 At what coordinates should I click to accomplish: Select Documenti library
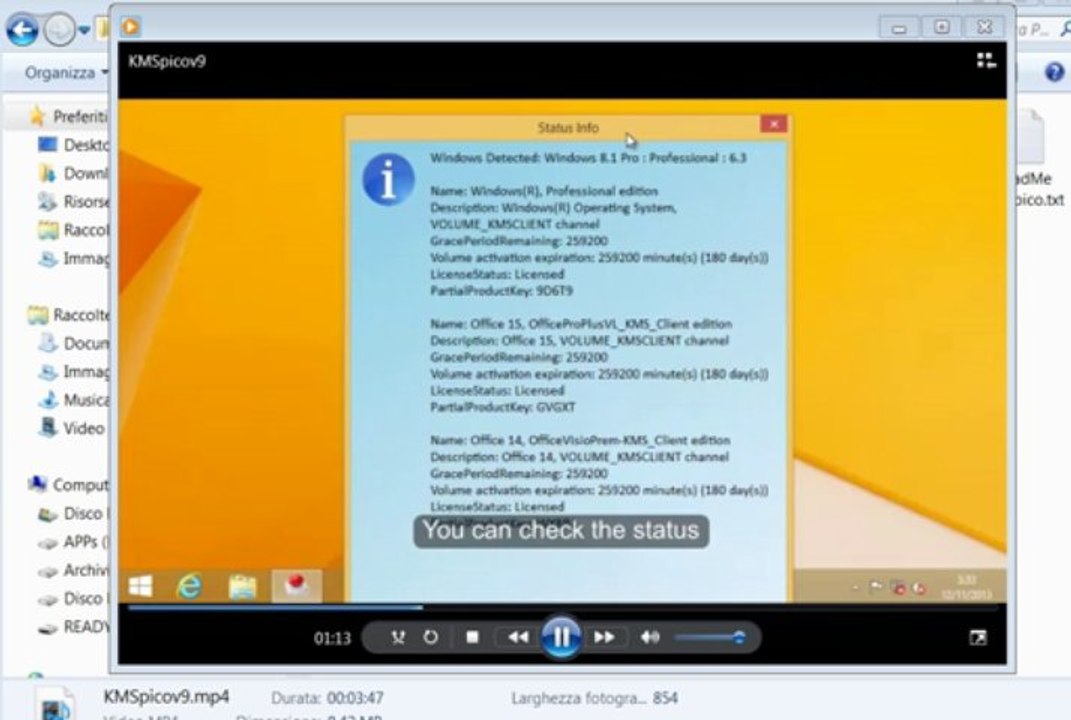73,343
